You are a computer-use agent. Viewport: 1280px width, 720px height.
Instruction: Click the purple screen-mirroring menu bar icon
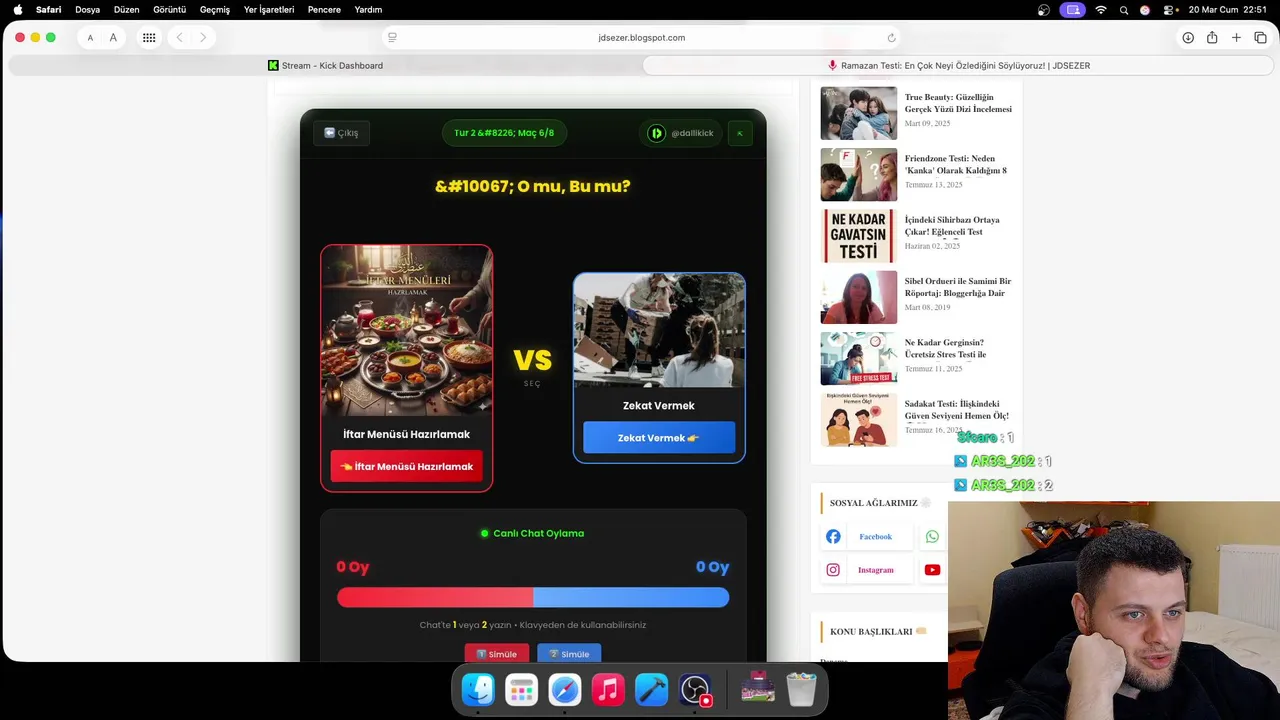pyautogui.click(x=1073, y=10)
